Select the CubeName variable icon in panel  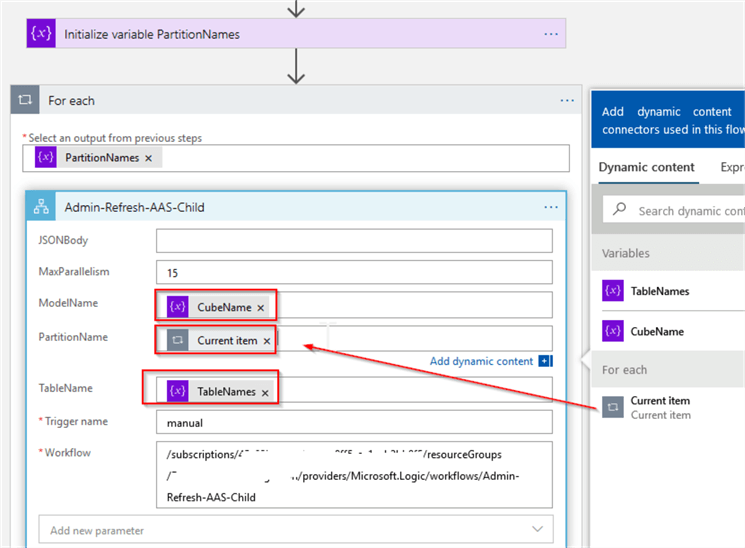pos(613,331)
